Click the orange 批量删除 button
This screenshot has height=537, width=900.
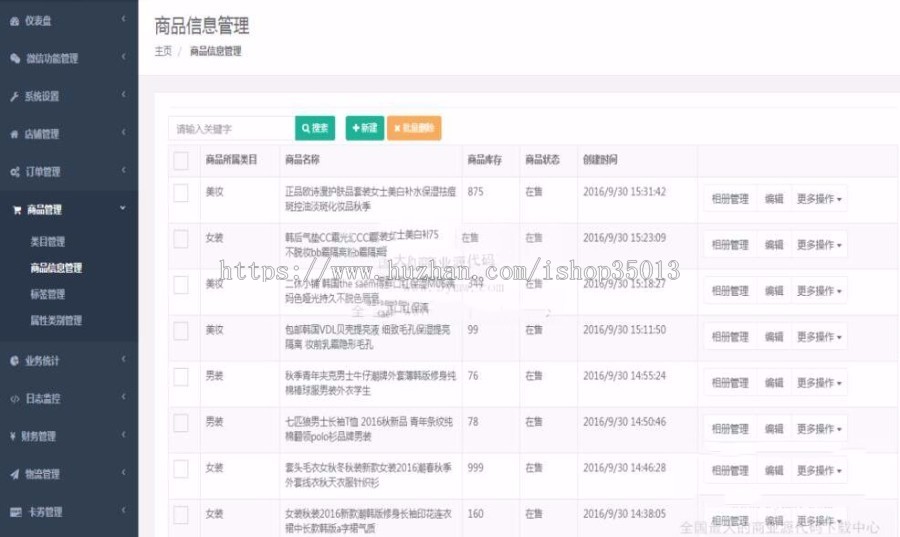(414, 128)
